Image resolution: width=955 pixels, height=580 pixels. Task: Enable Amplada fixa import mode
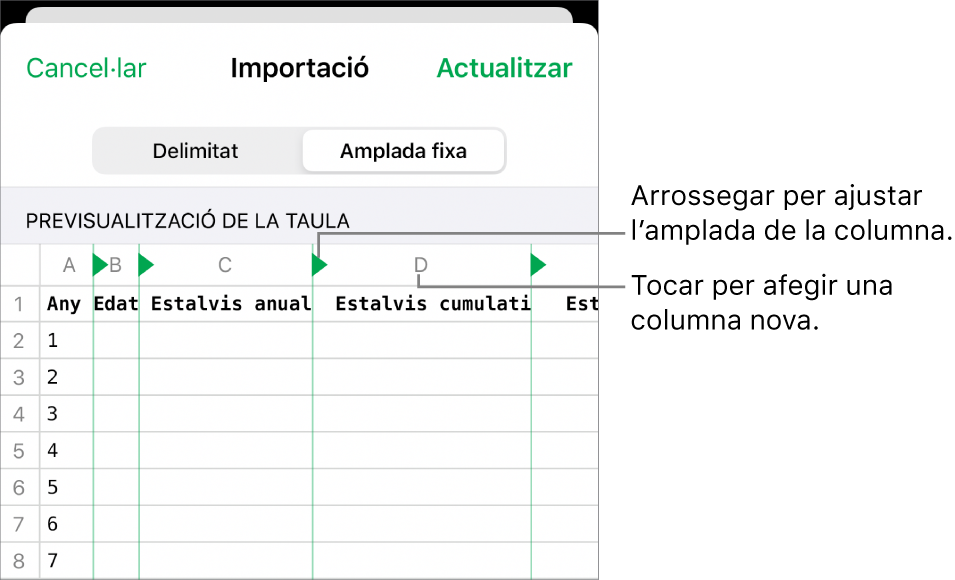click(x=403, y=150)
